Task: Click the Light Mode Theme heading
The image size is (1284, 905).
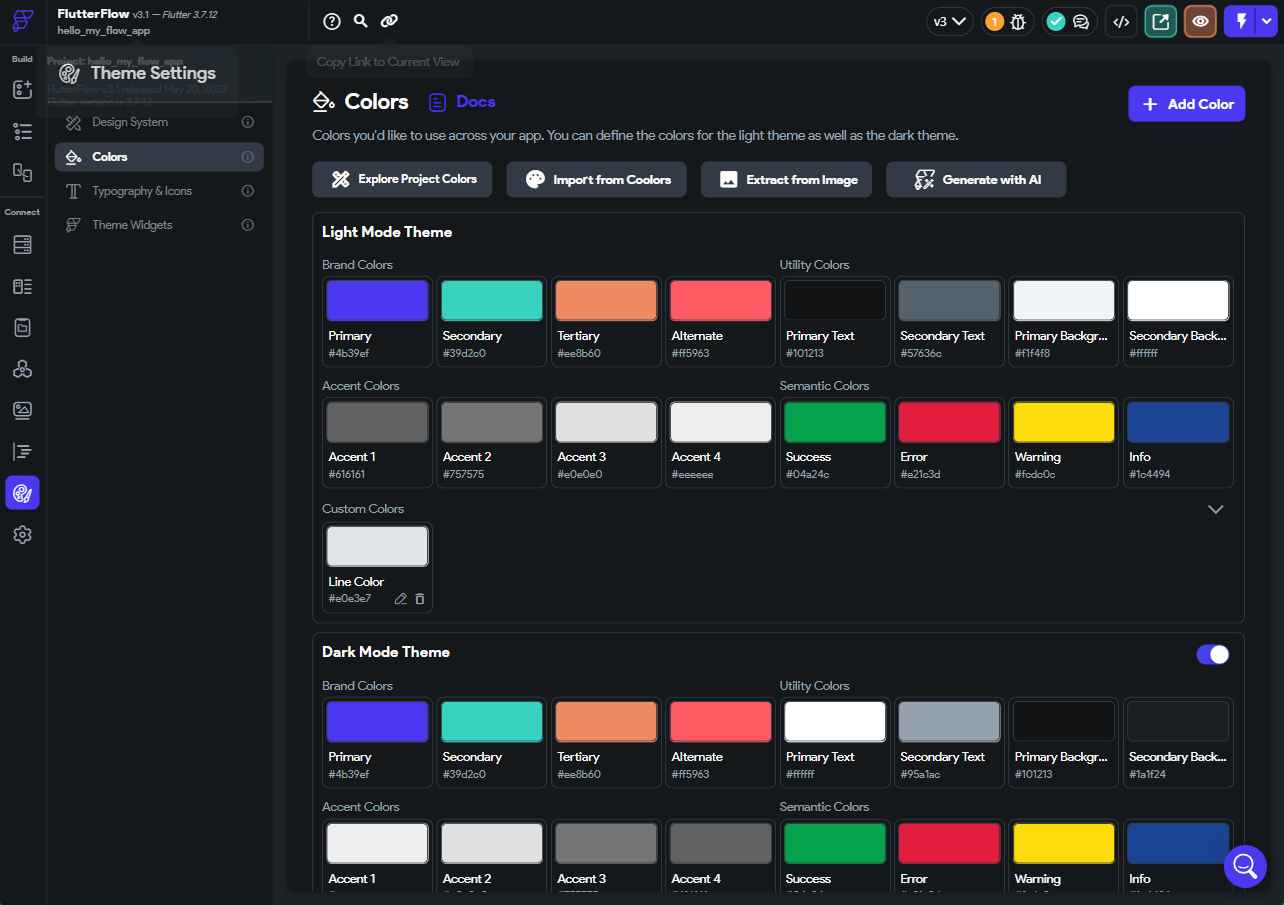Action: [x=387, y=232]
